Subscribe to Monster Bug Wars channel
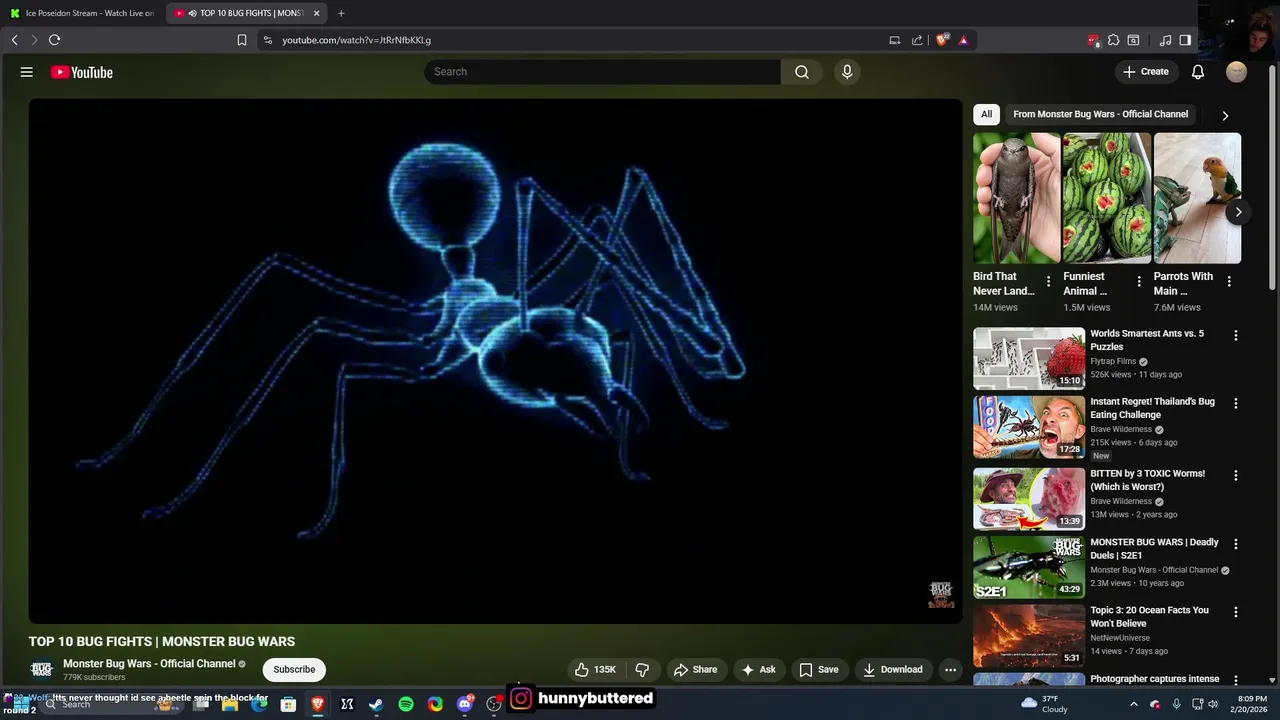Screen dimensions: 1280x720 294,670
